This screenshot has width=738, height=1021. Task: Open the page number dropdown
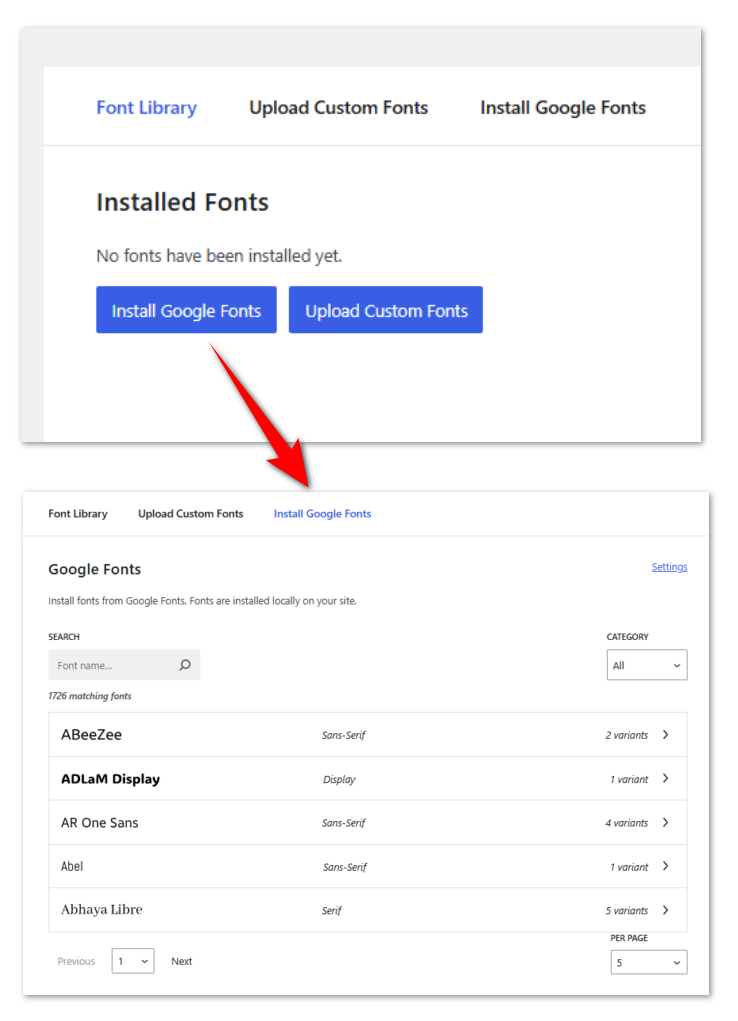(132, 961)
